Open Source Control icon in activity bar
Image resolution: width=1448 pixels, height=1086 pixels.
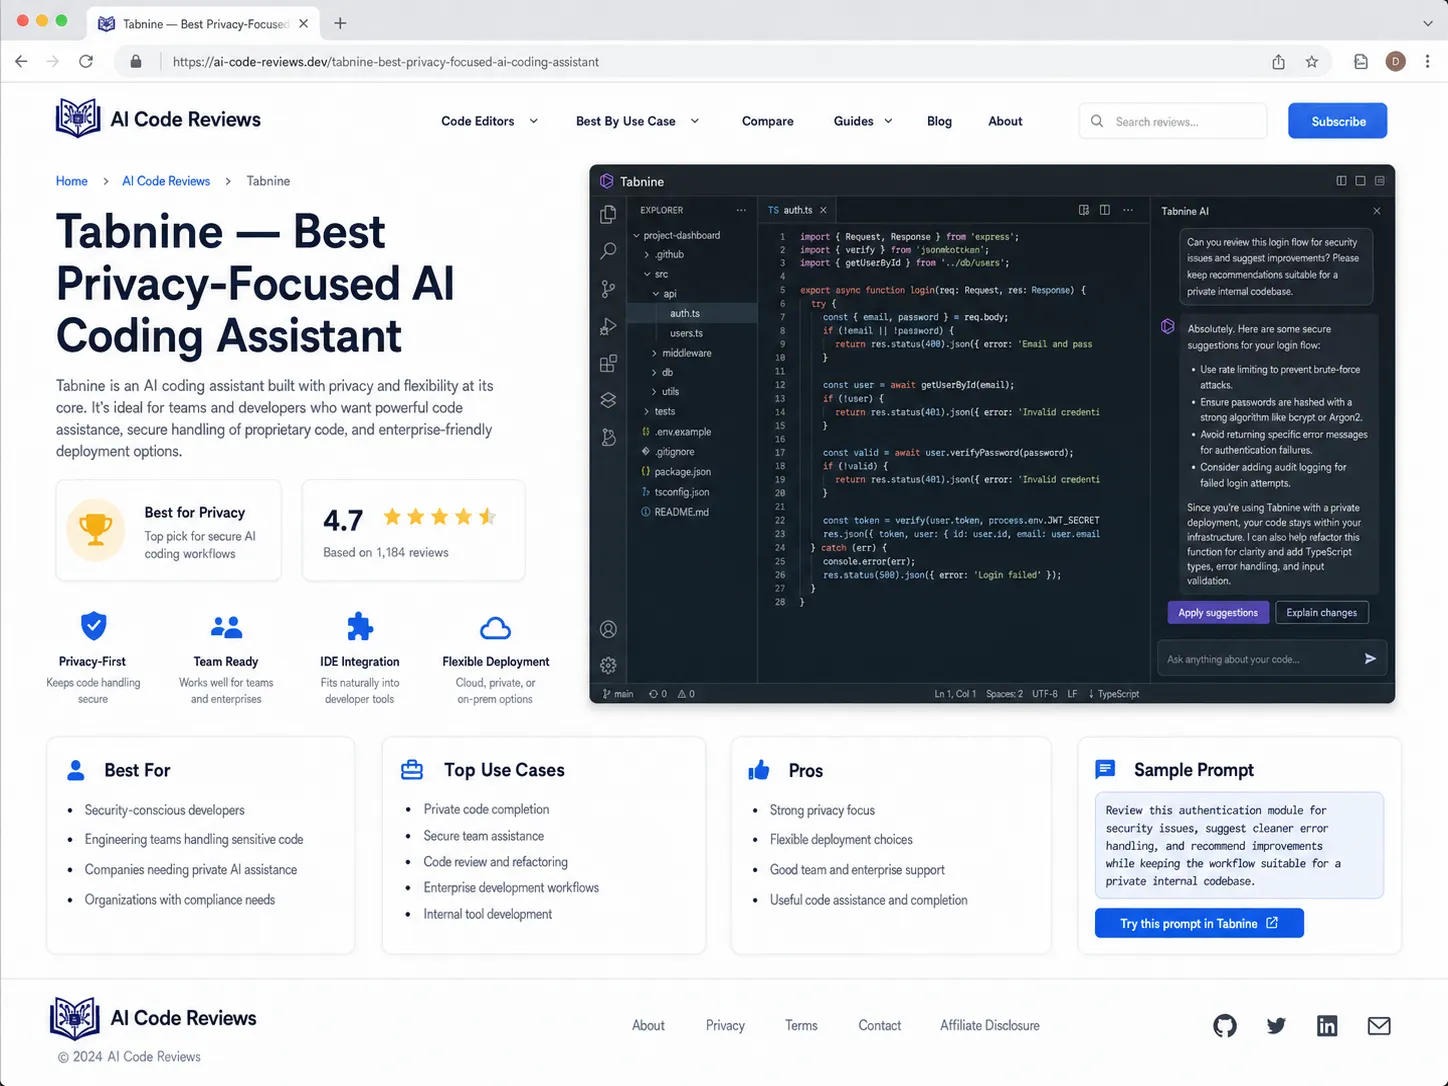(x=608, y=289)
